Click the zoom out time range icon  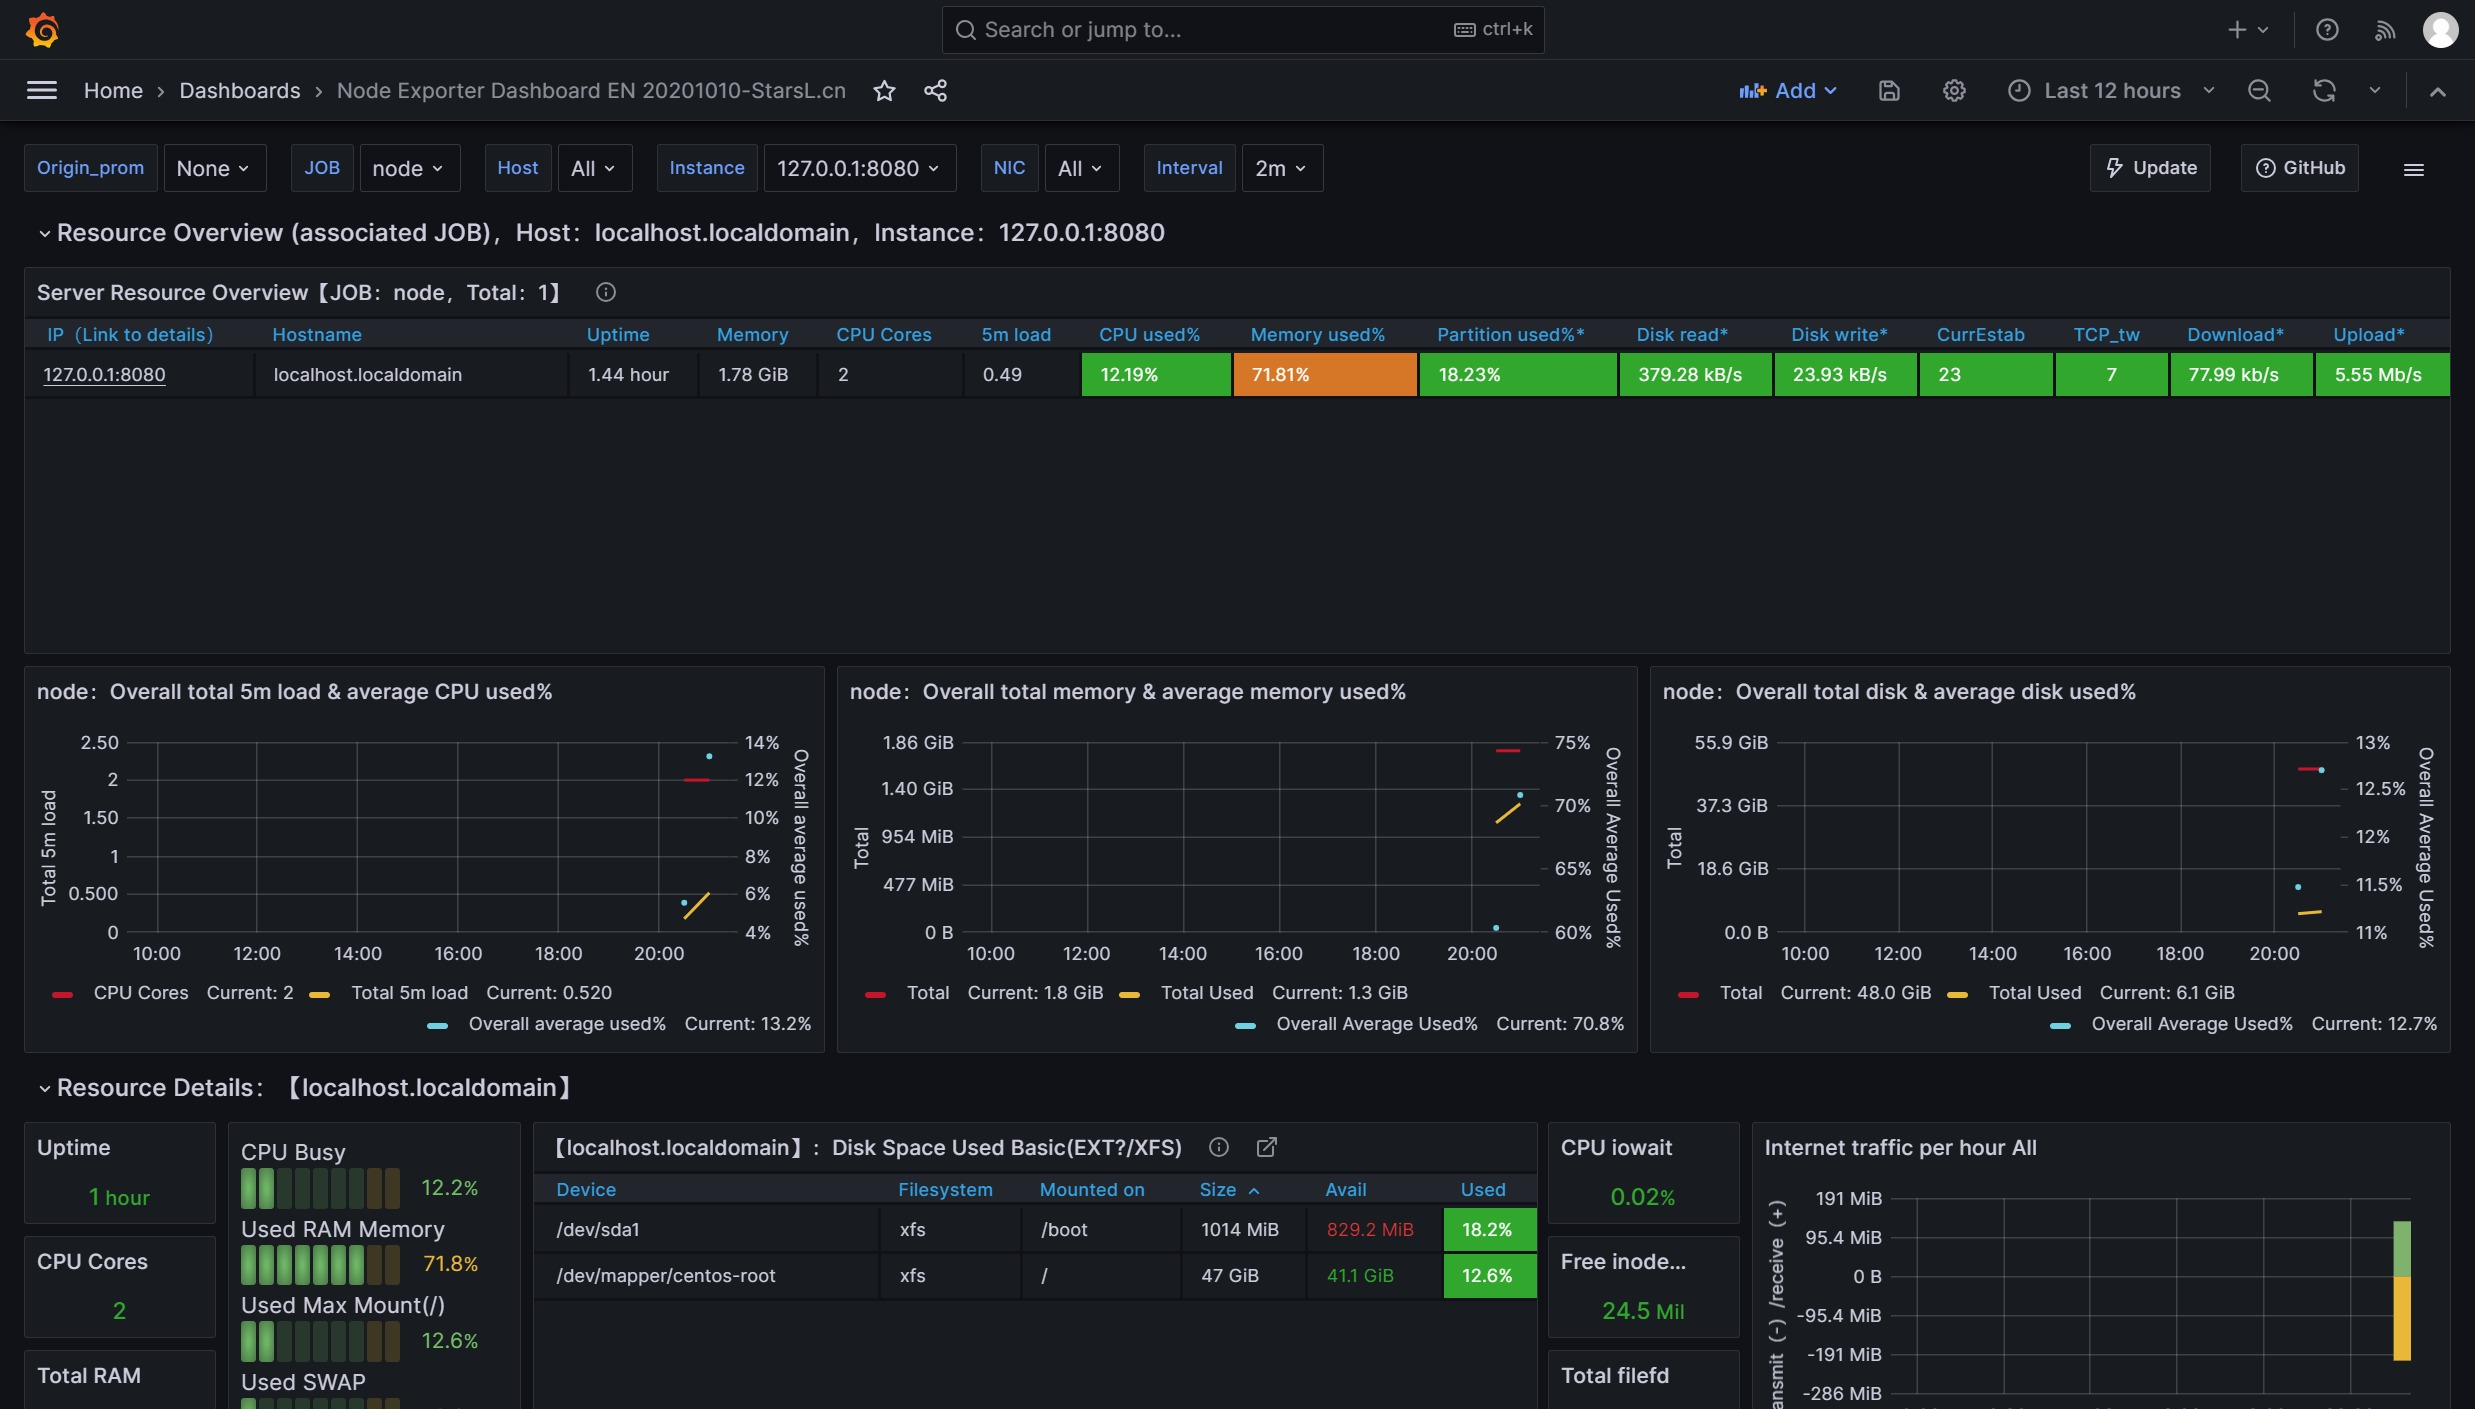pyautogui.click(x=2259, y=91)
